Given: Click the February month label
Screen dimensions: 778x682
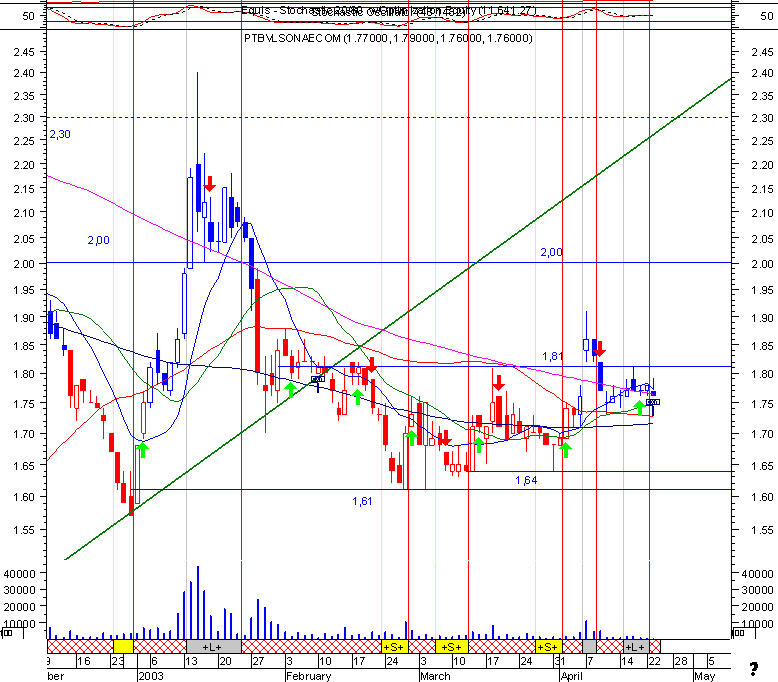Looking at the screenshot, I should click(309, 676).
